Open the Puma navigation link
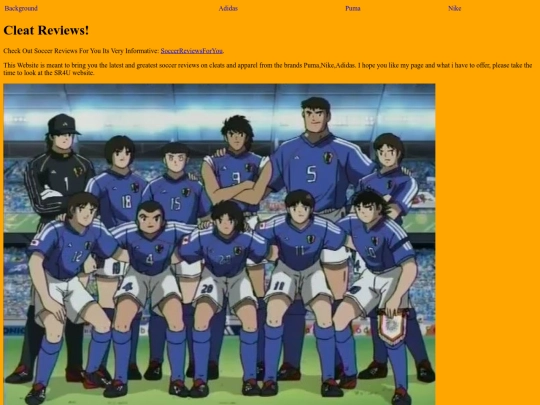Image resolution: width=540 pixels, height=405 pixels. [353, 8]
